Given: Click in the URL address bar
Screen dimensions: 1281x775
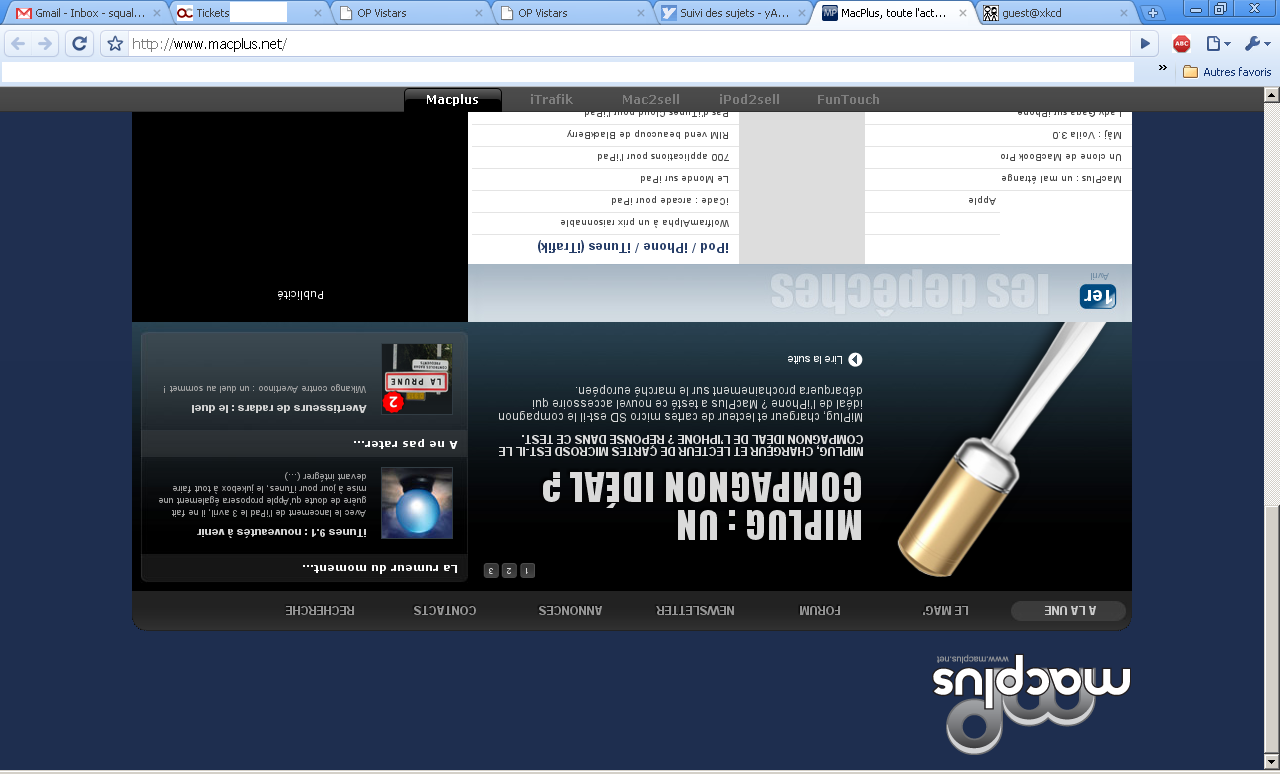Looking at the screenshot, I should (x=630, y=44).
